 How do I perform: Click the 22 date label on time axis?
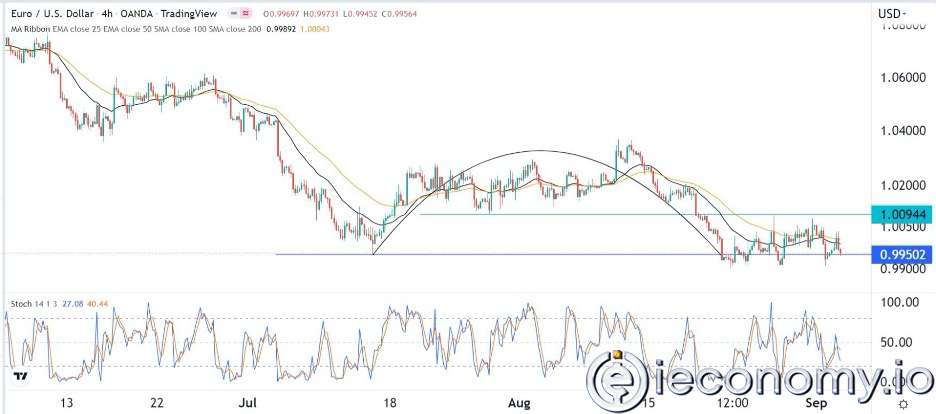click(157, 403)
